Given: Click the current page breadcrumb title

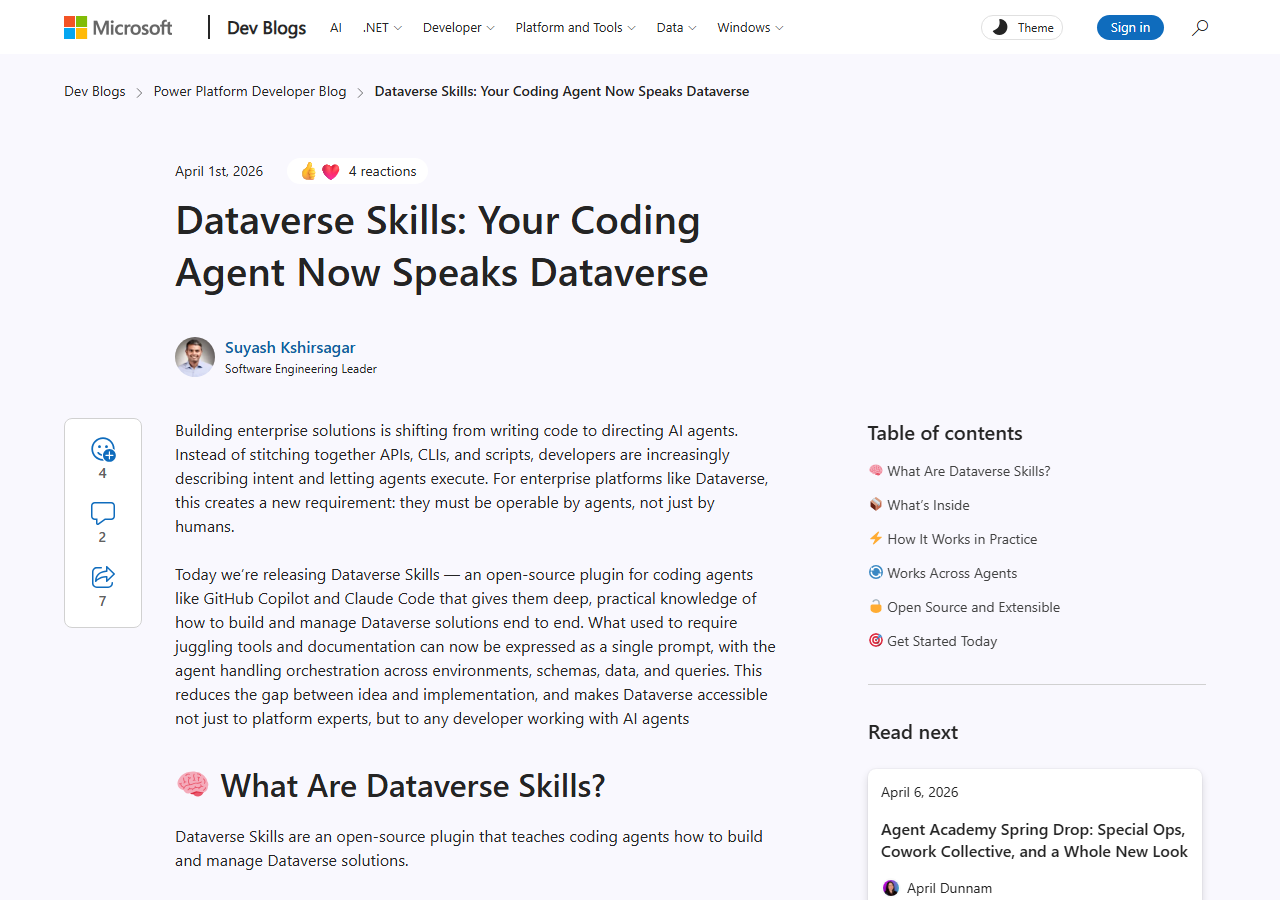Looking at the screenshot, I should (562, 91).
